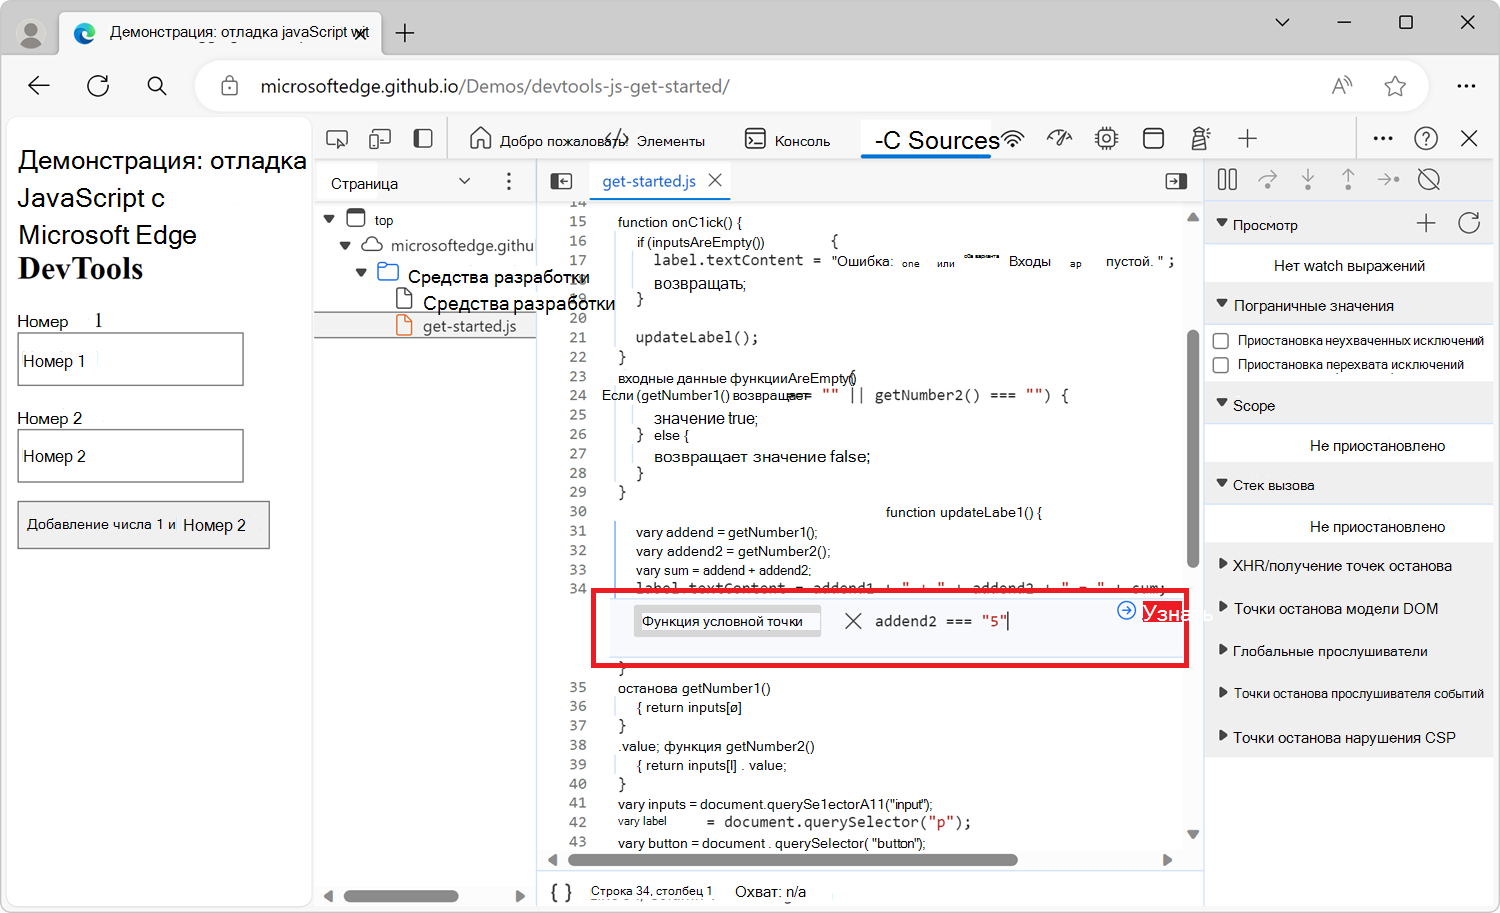Image resolution: width=1500 pixels, height=913 pixels.
Task: Open the Network tool icon
Action: [1014, 139]
